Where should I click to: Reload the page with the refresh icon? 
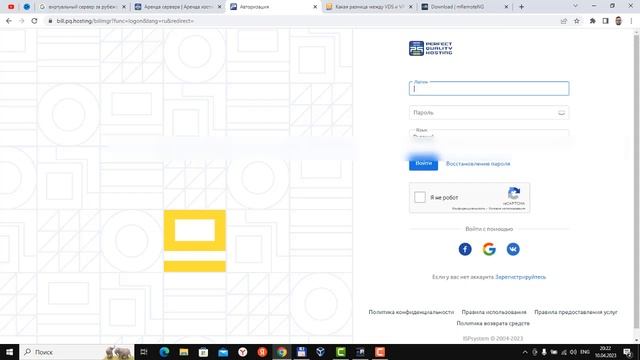pos(34,21)
